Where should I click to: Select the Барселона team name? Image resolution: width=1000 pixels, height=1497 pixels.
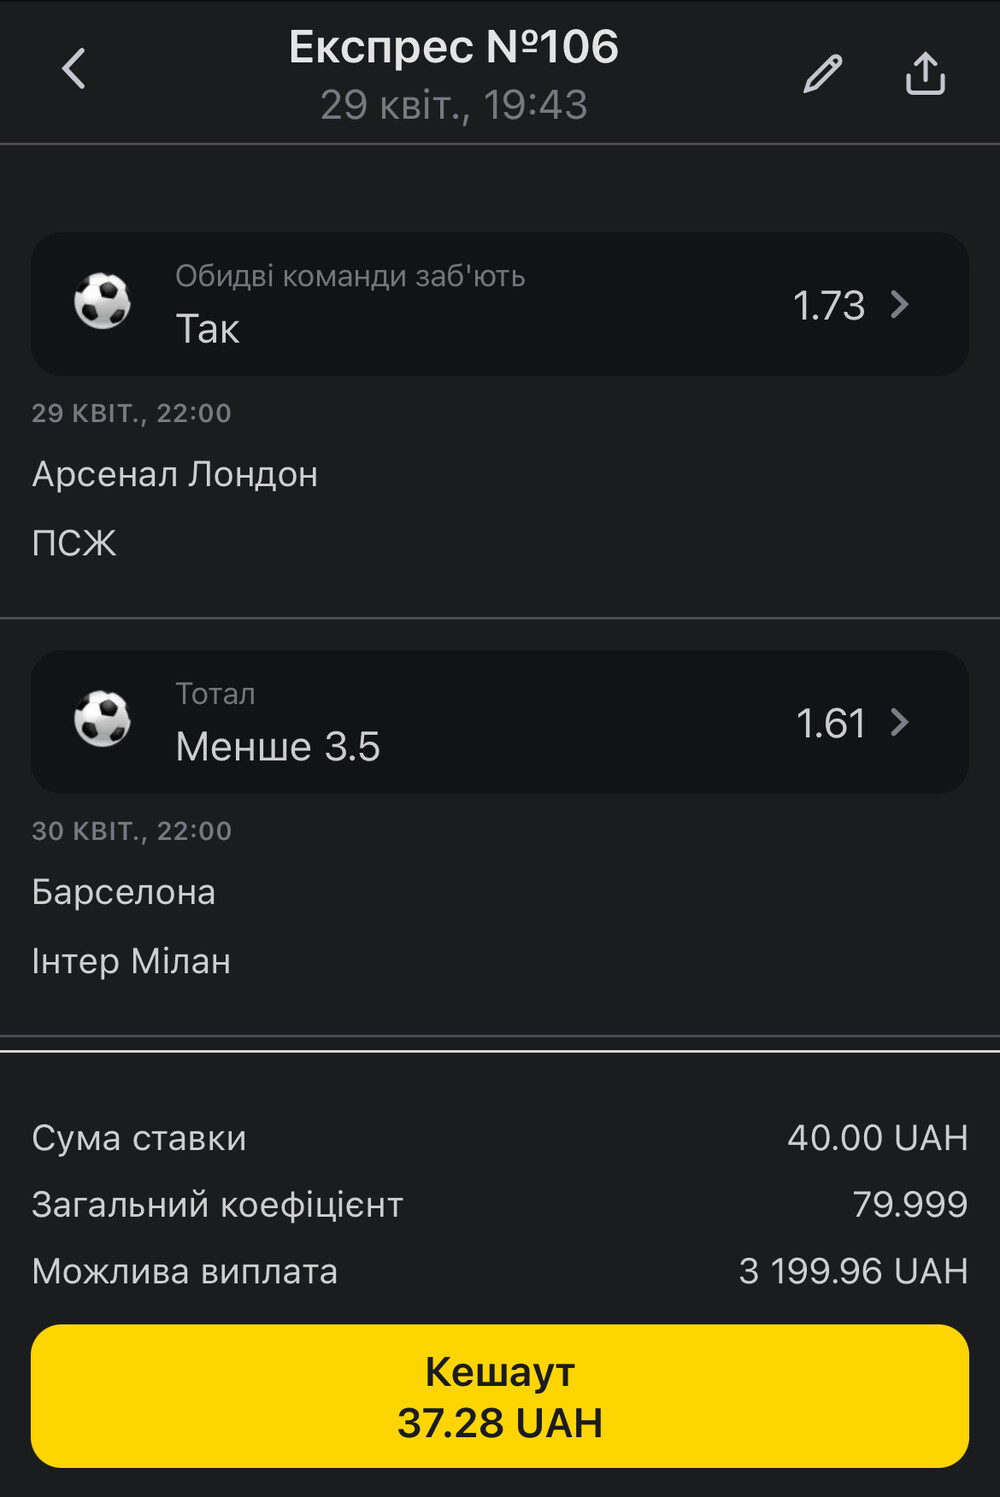(124, 892)
